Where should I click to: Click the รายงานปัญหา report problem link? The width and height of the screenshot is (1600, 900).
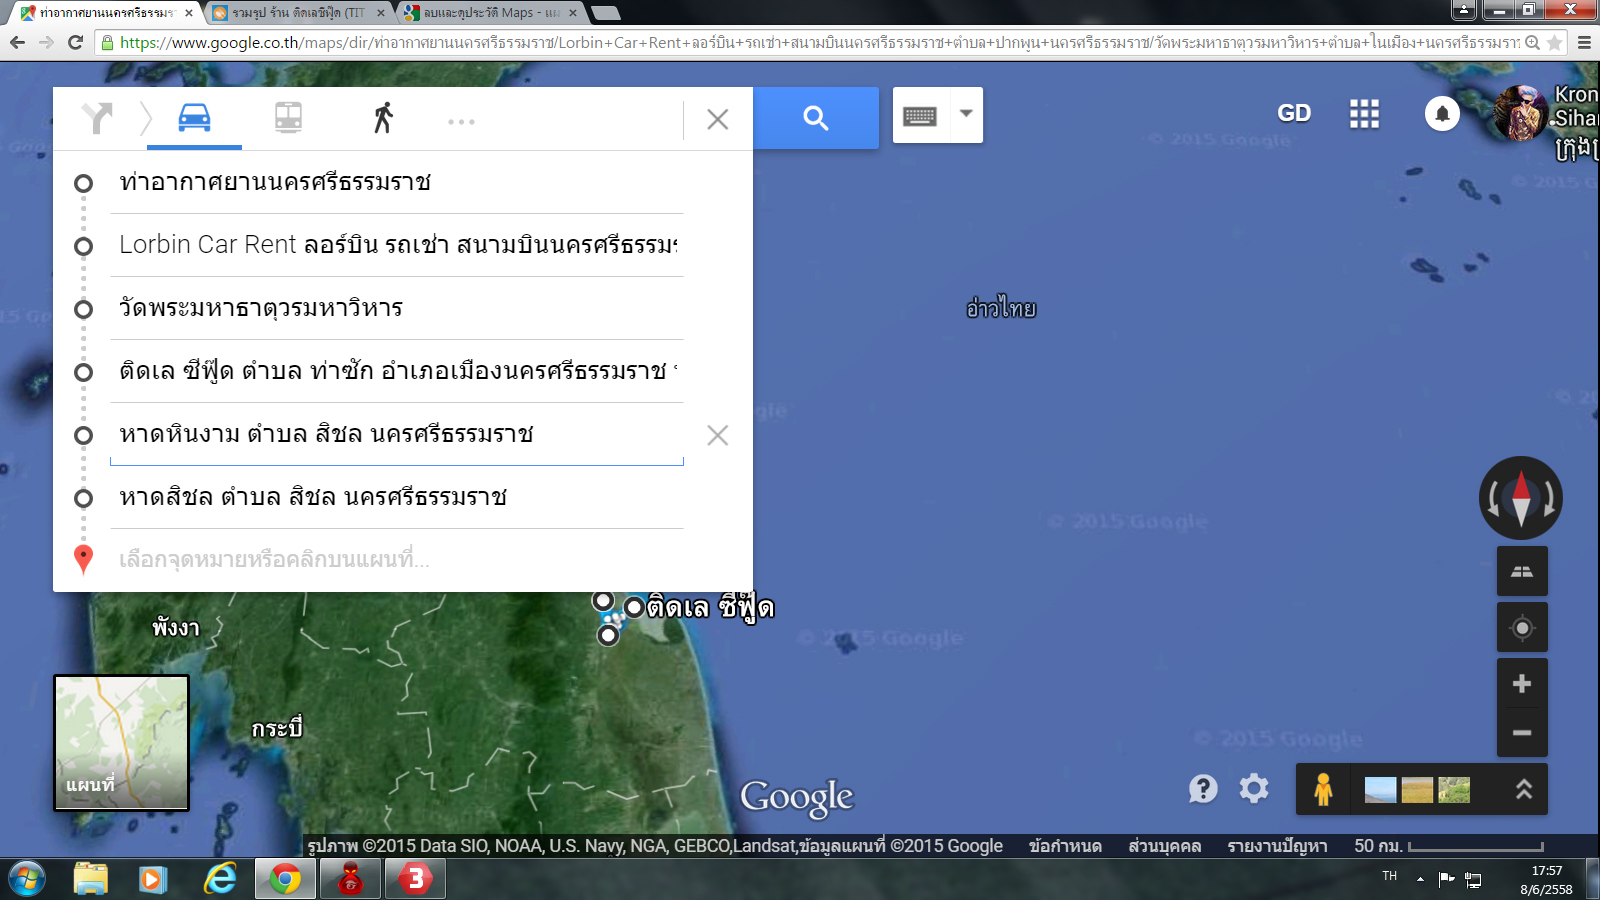tap(1277, 846)
